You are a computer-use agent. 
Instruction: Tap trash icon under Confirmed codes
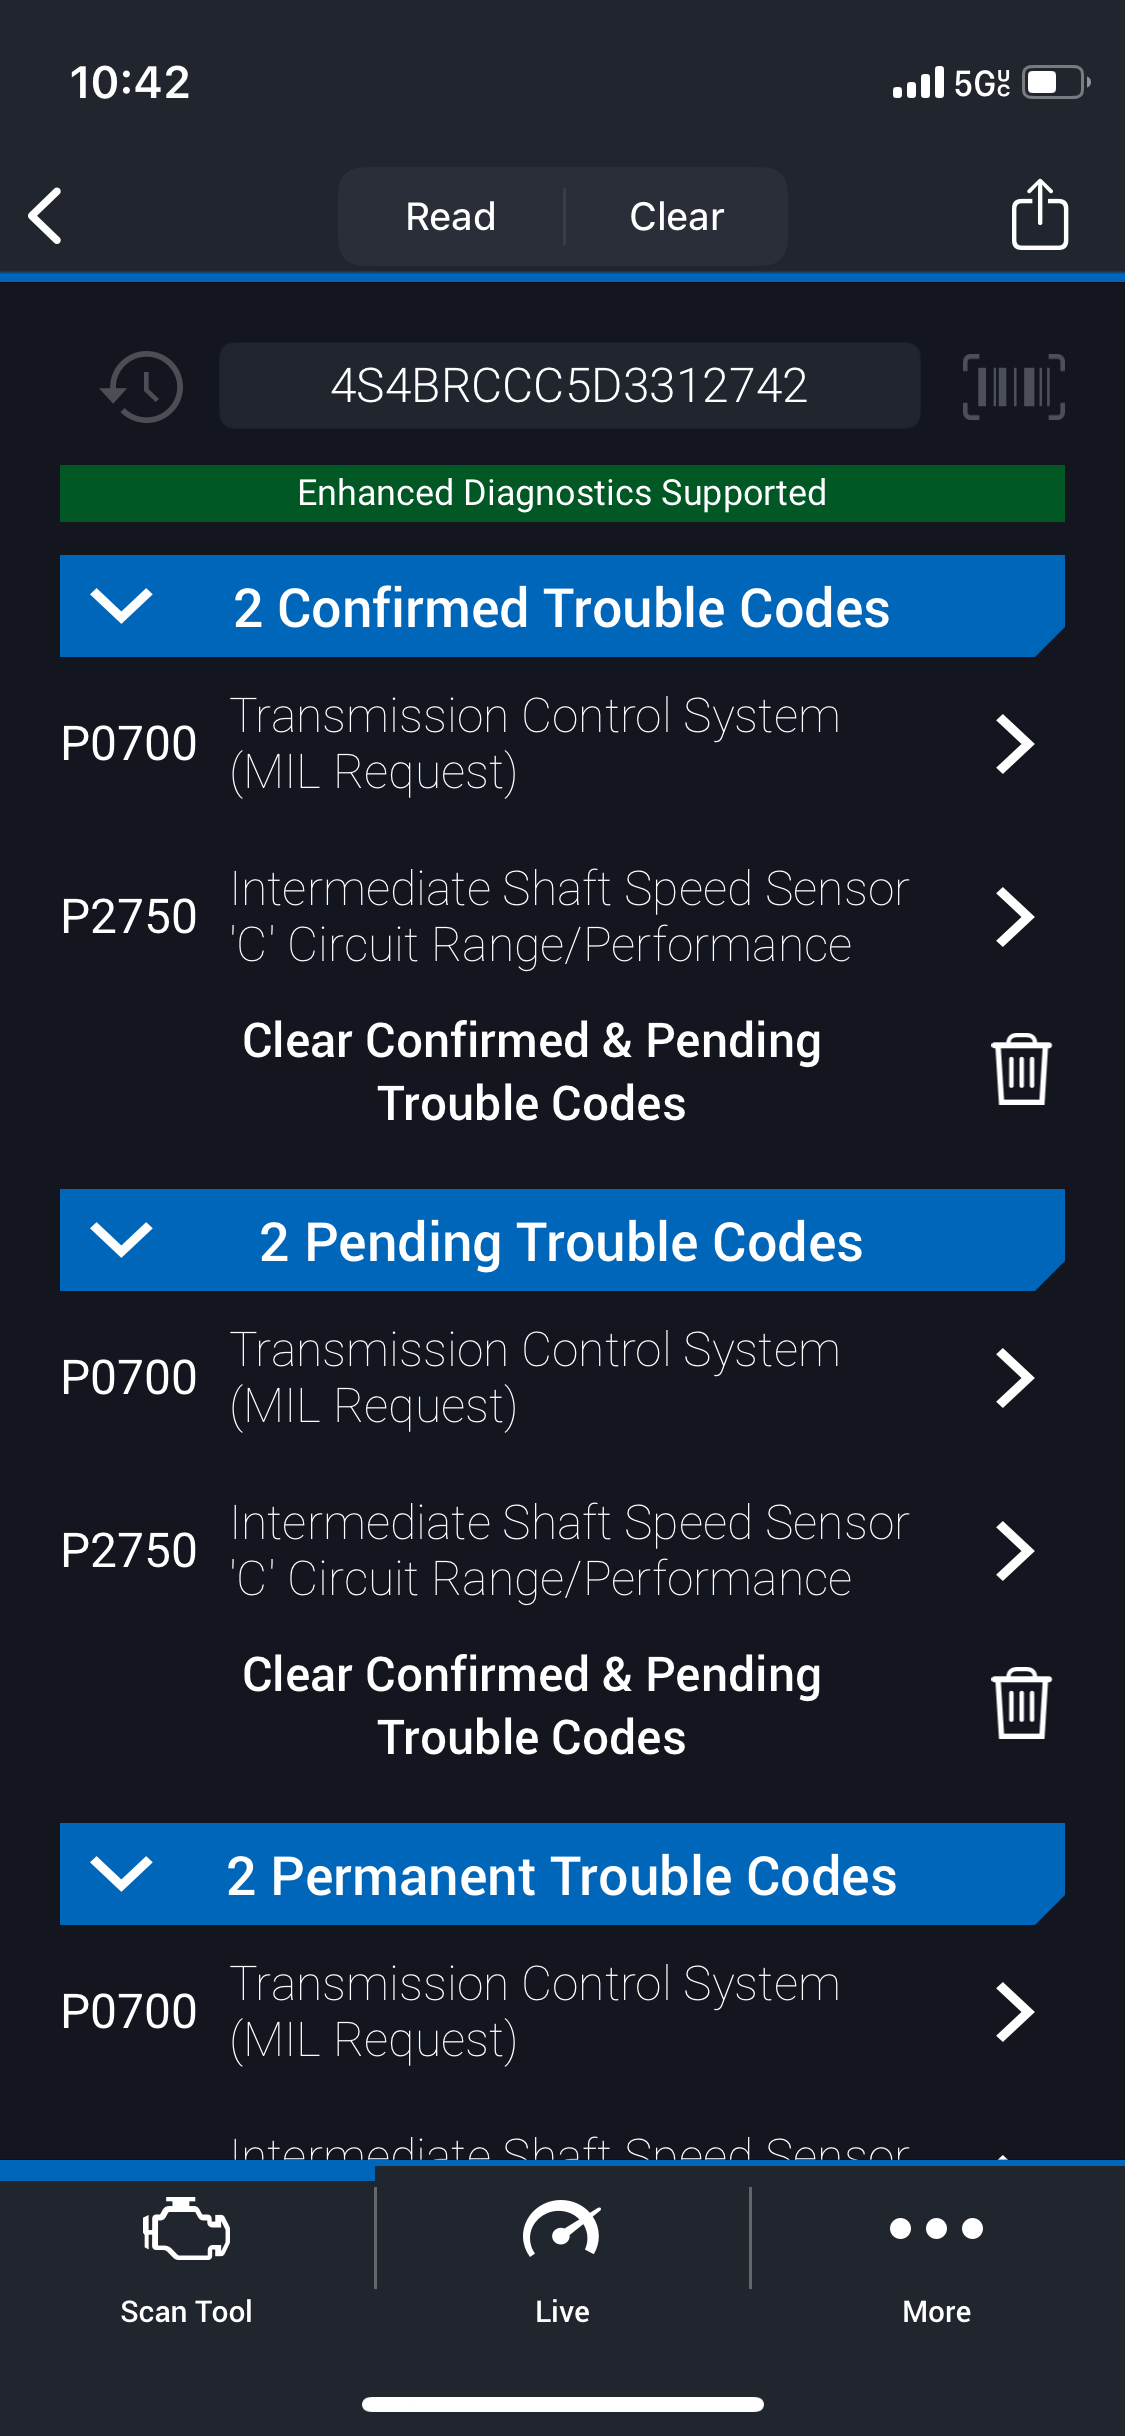tap(1020, 1070)
